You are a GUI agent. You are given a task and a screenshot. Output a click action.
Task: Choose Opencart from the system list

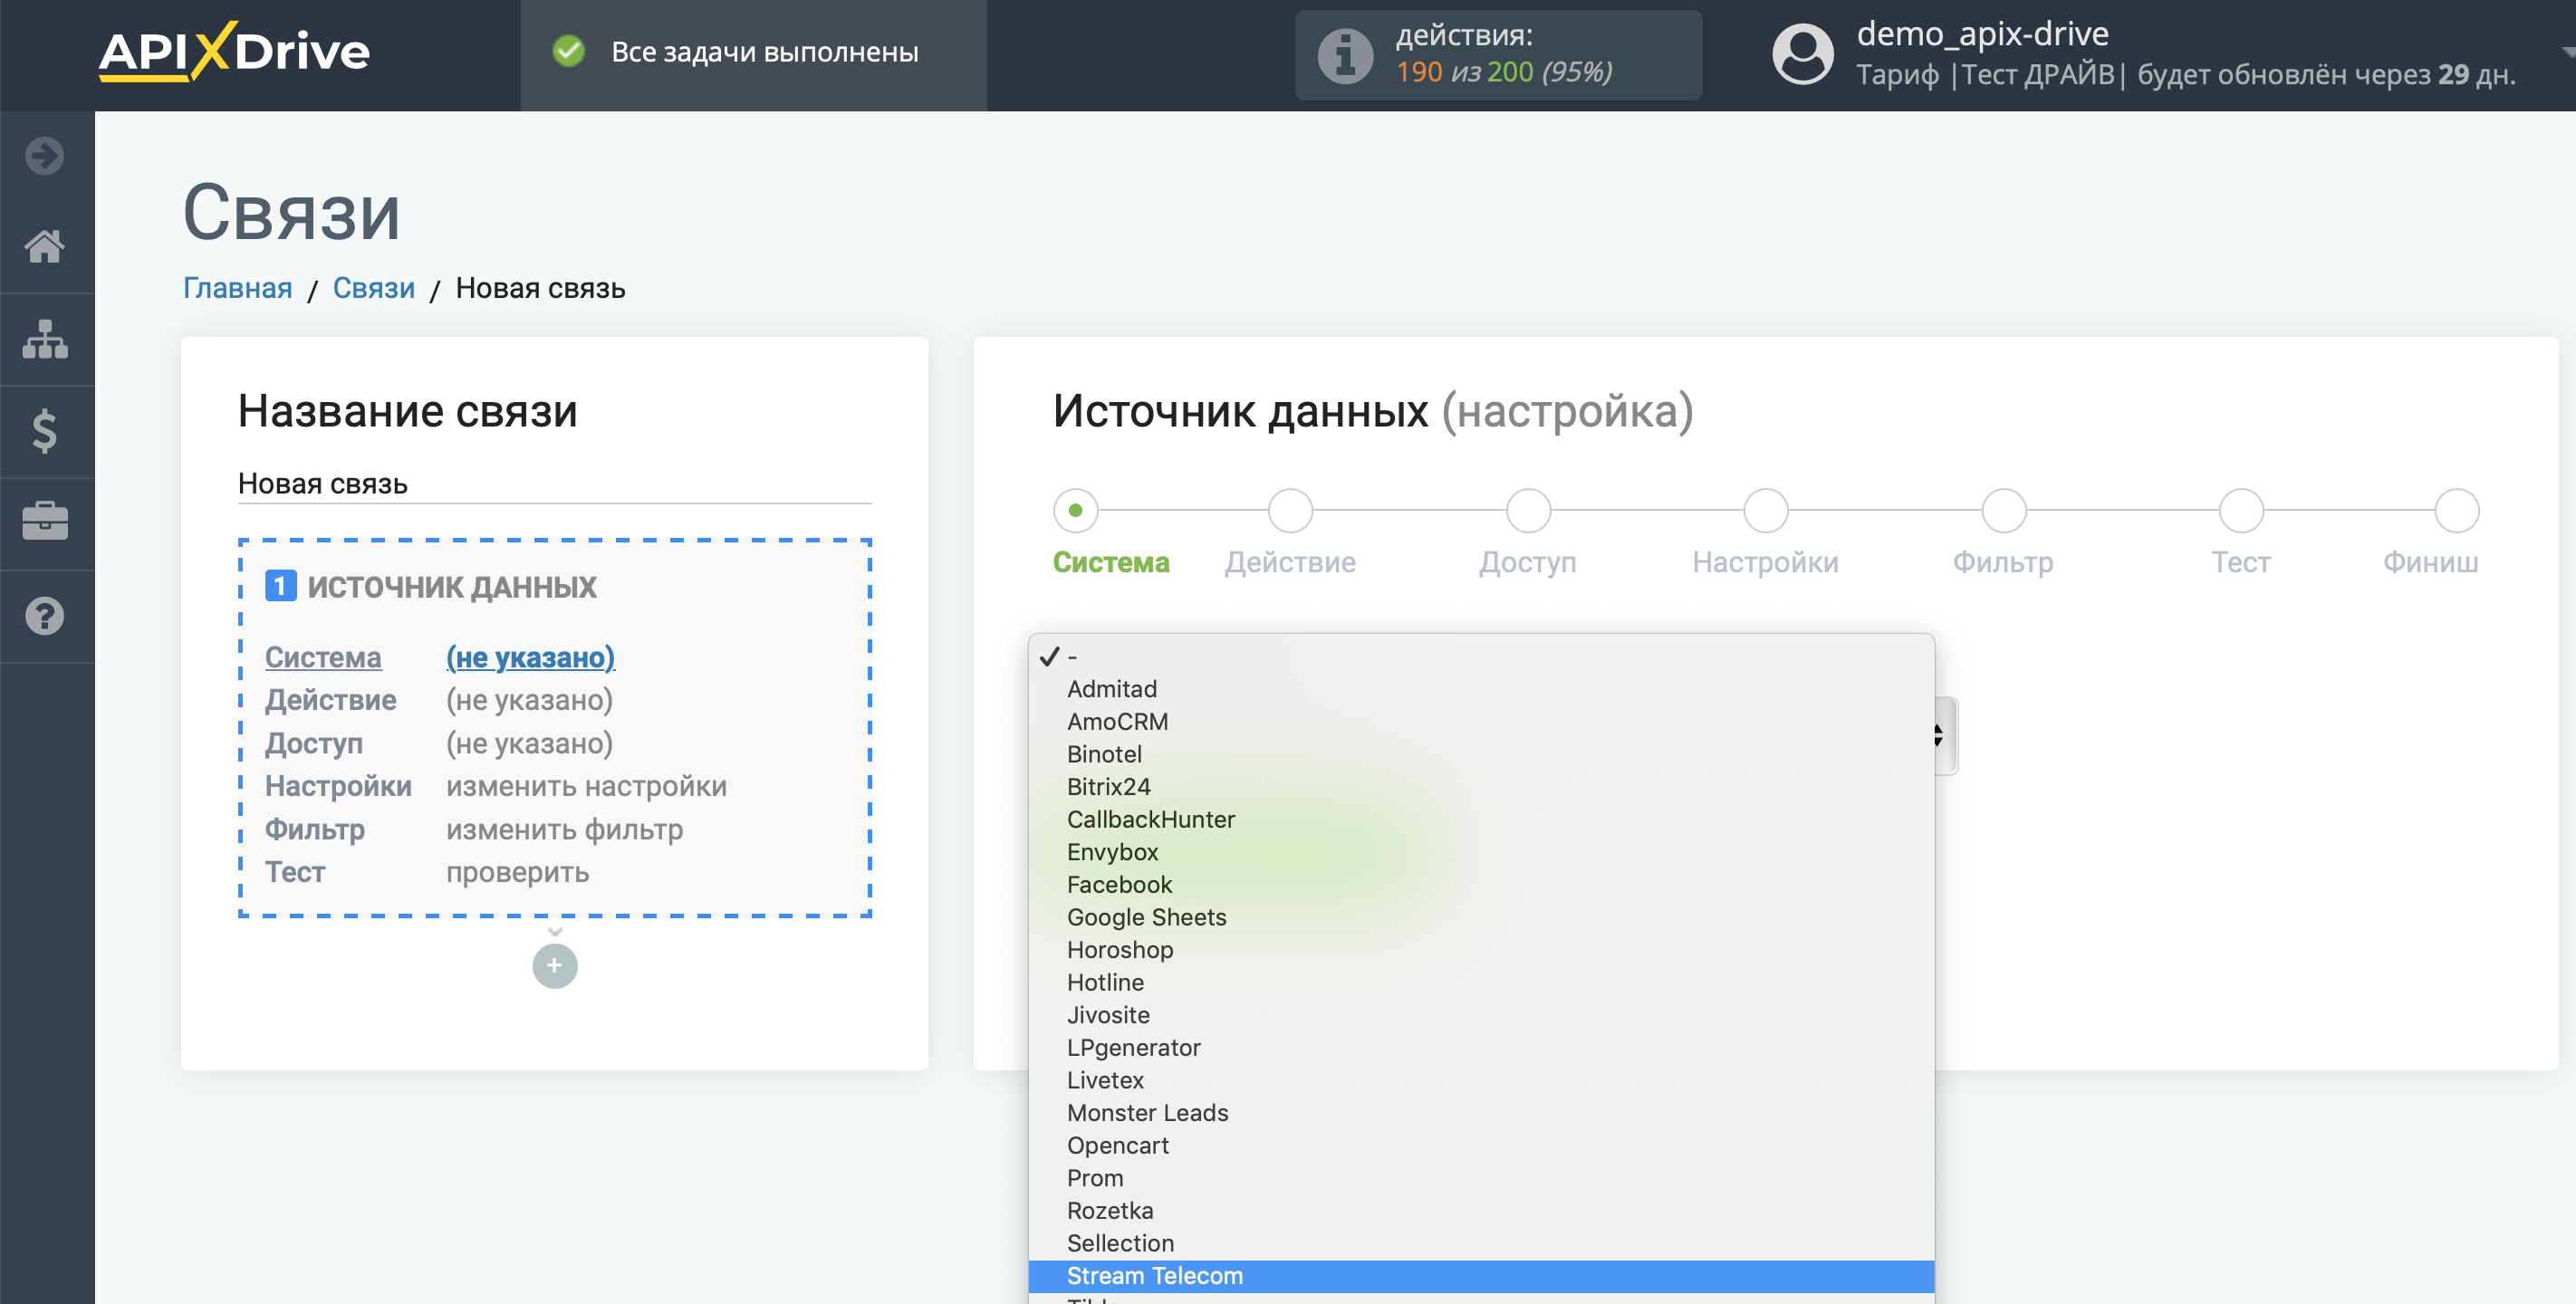pos(1481,1146)
